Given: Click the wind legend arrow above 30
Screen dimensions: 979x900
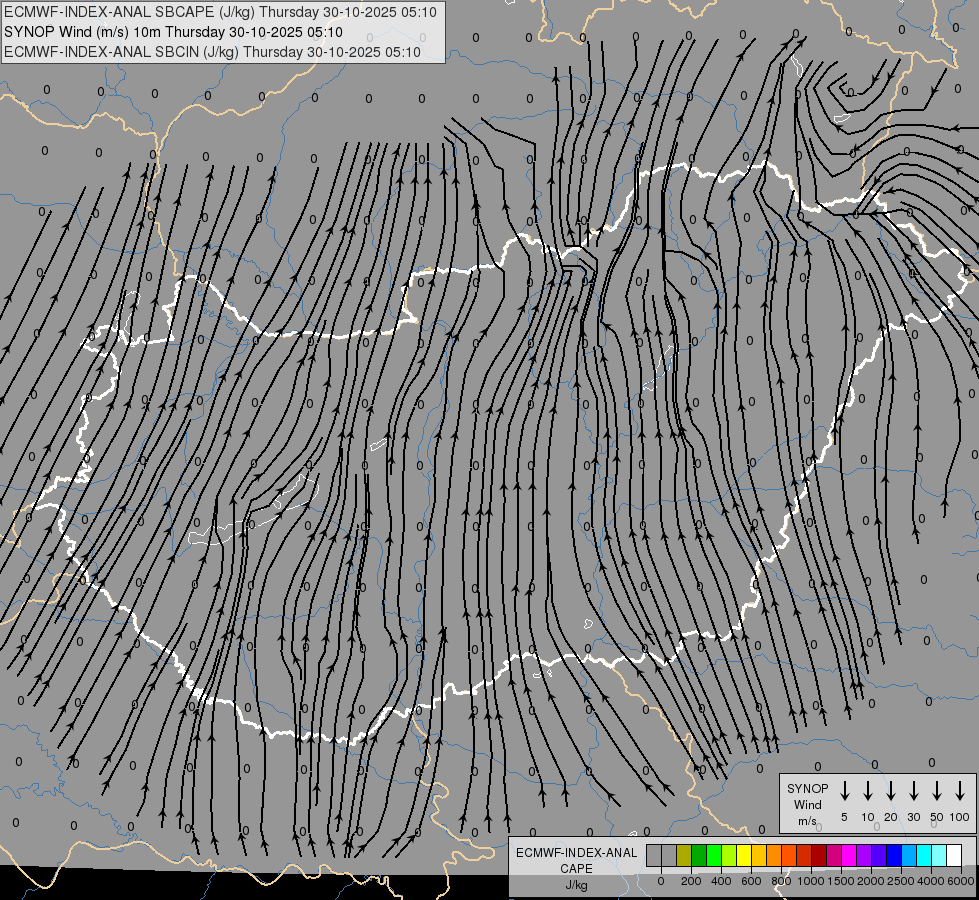Looking at the screenshot, I should point(913,791).
